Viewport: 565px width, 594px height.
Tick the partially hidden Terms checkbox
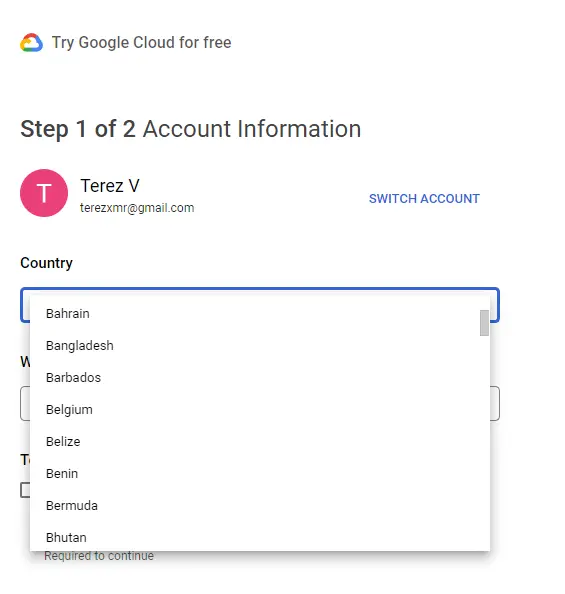click(25, 490)
